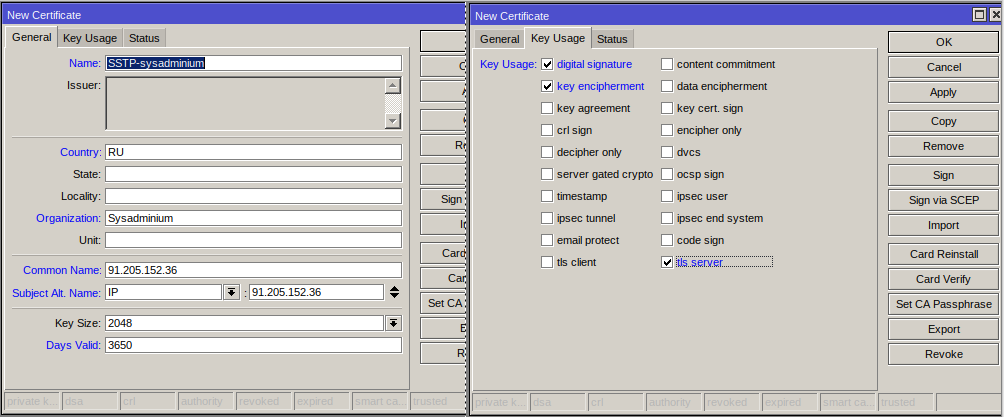The image size is (1004, 417).
Task: Enable ocsp sign checkbox
Action: (x=667, y=174)
